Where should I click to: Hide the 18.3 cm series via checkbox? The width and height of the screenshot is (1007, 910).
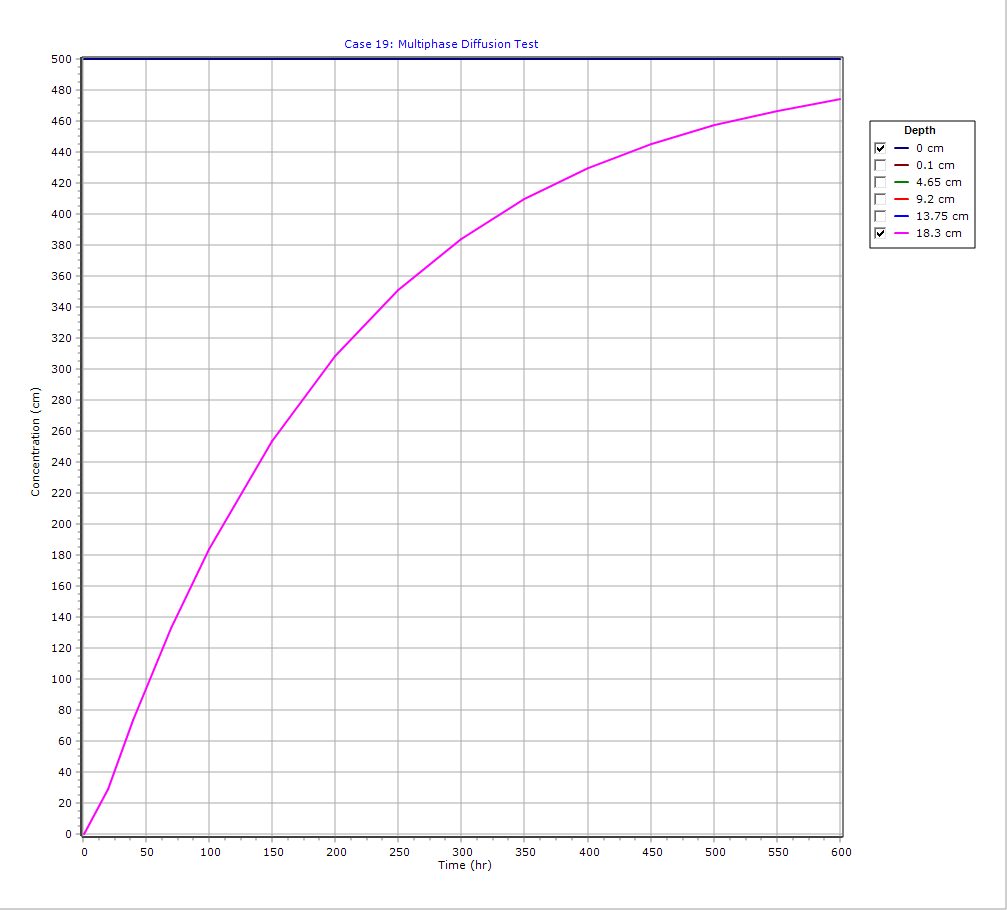(x=880, y=233)
